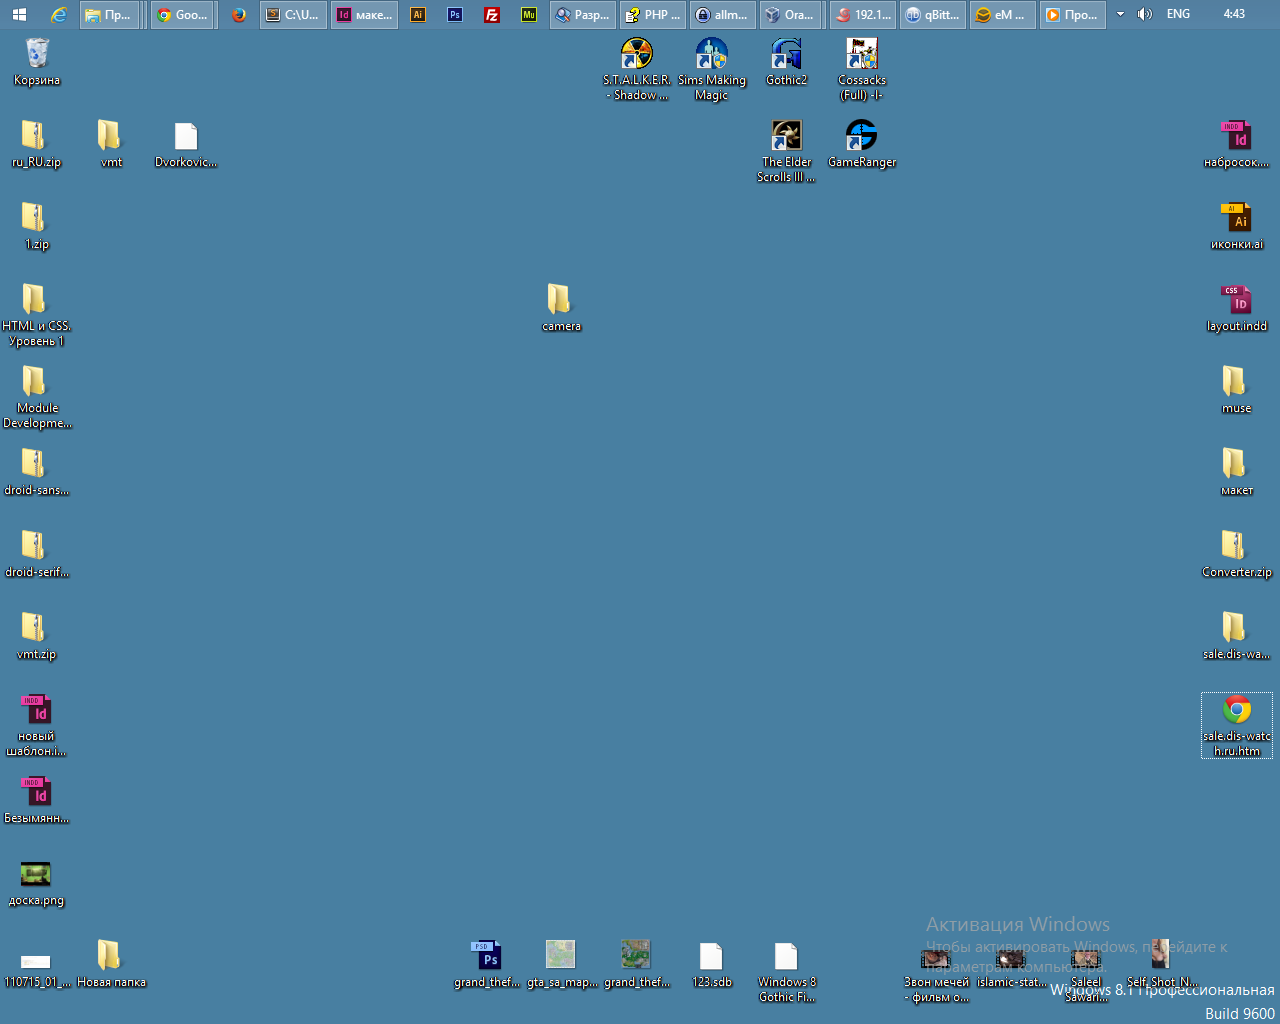
Task: Open Photoshop from the taskbar
Action: 455,15
